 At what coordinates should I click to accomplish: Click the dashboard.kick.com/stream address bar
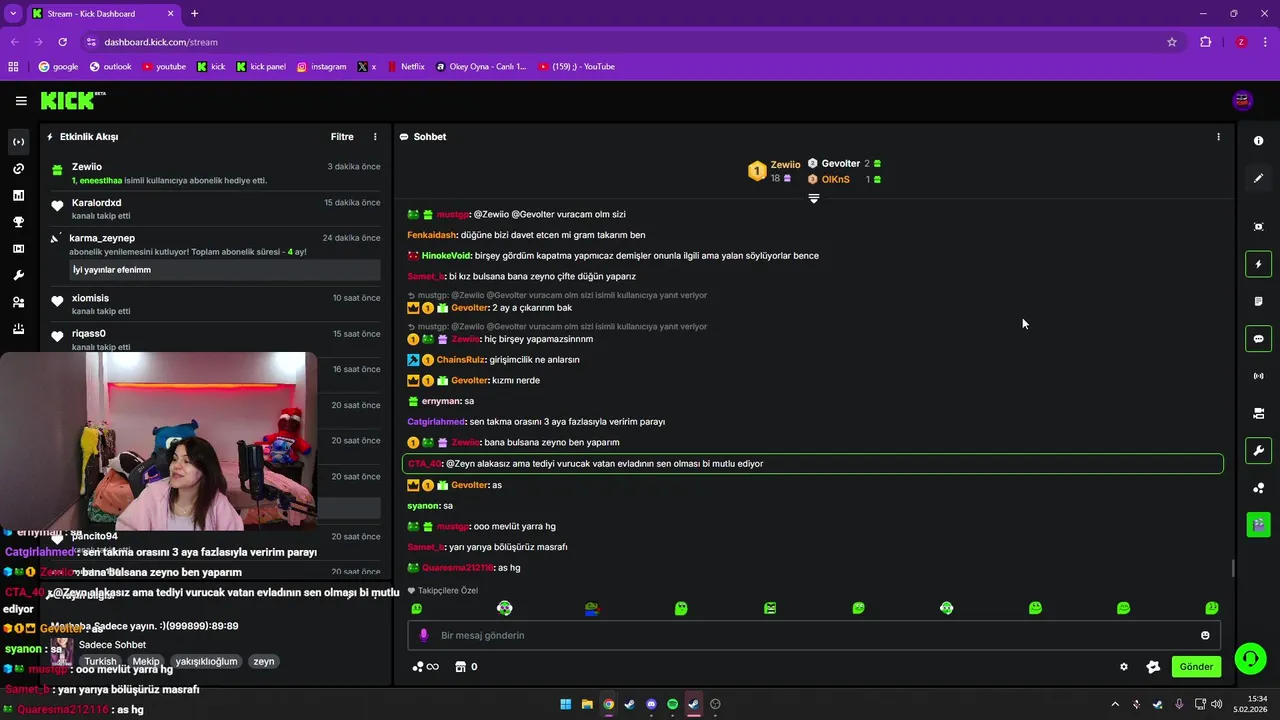point(630,42)
